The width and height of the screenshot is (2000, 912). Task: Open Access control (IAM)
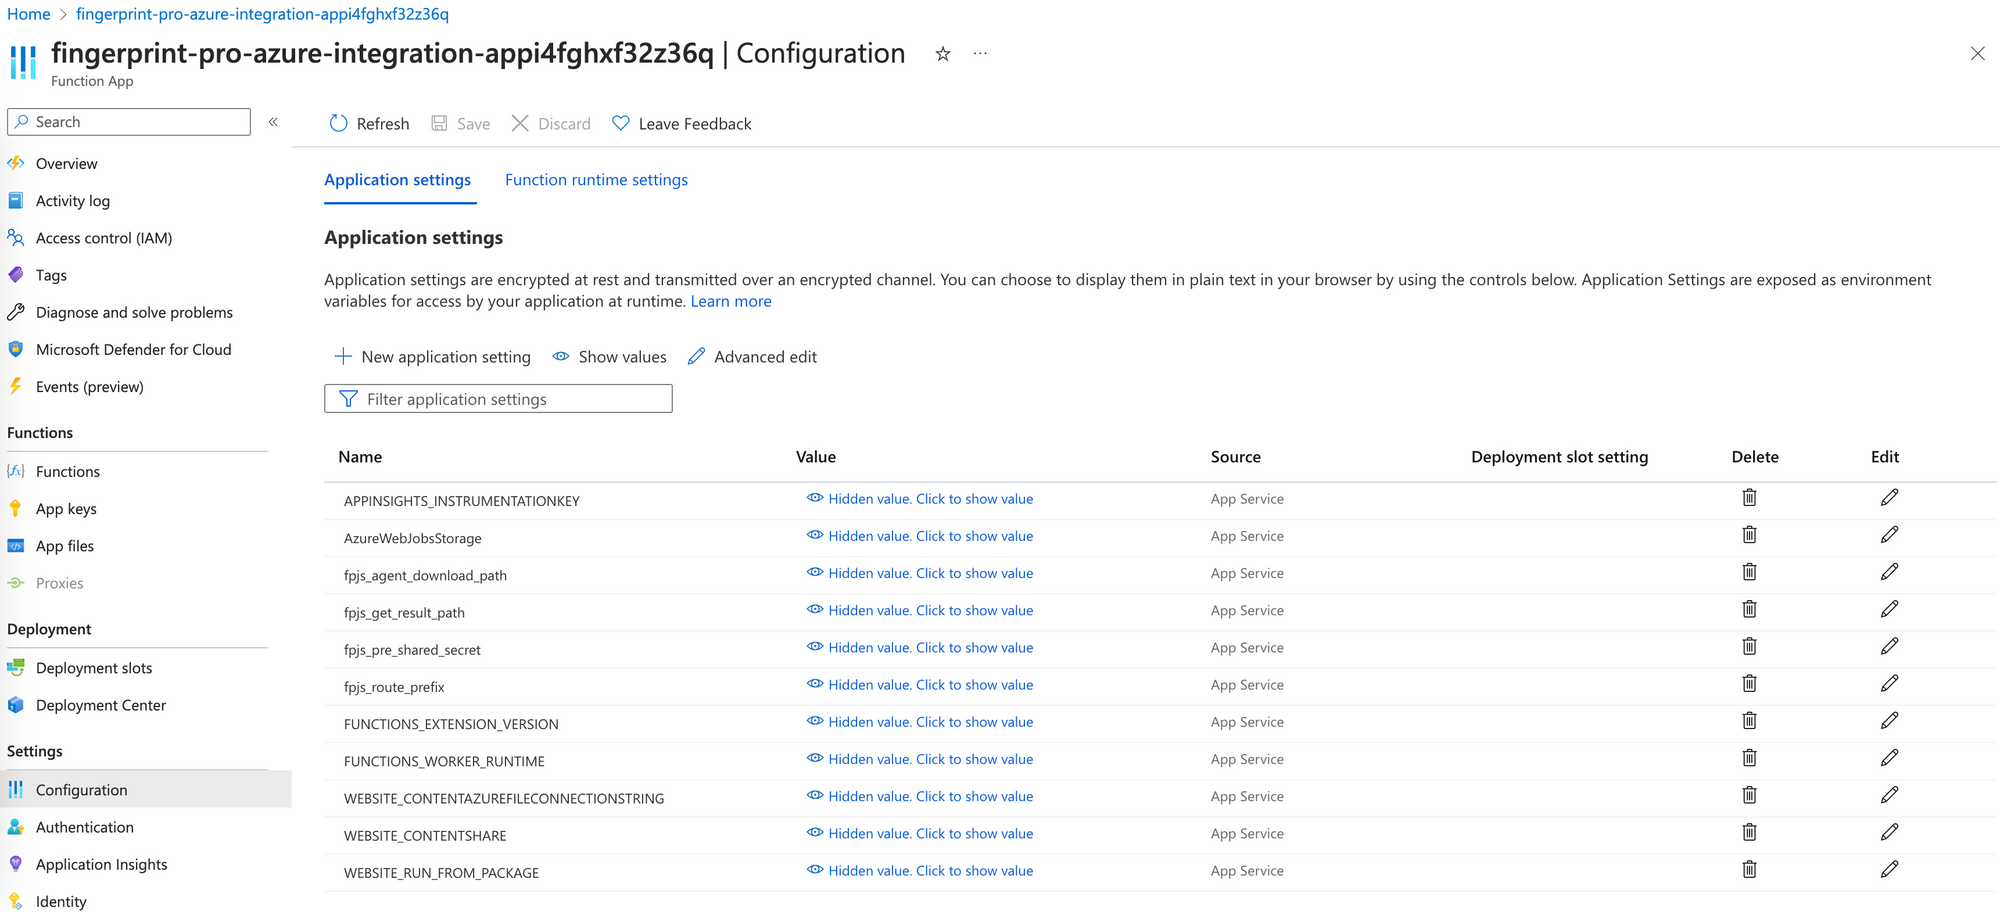coord(103,238)
